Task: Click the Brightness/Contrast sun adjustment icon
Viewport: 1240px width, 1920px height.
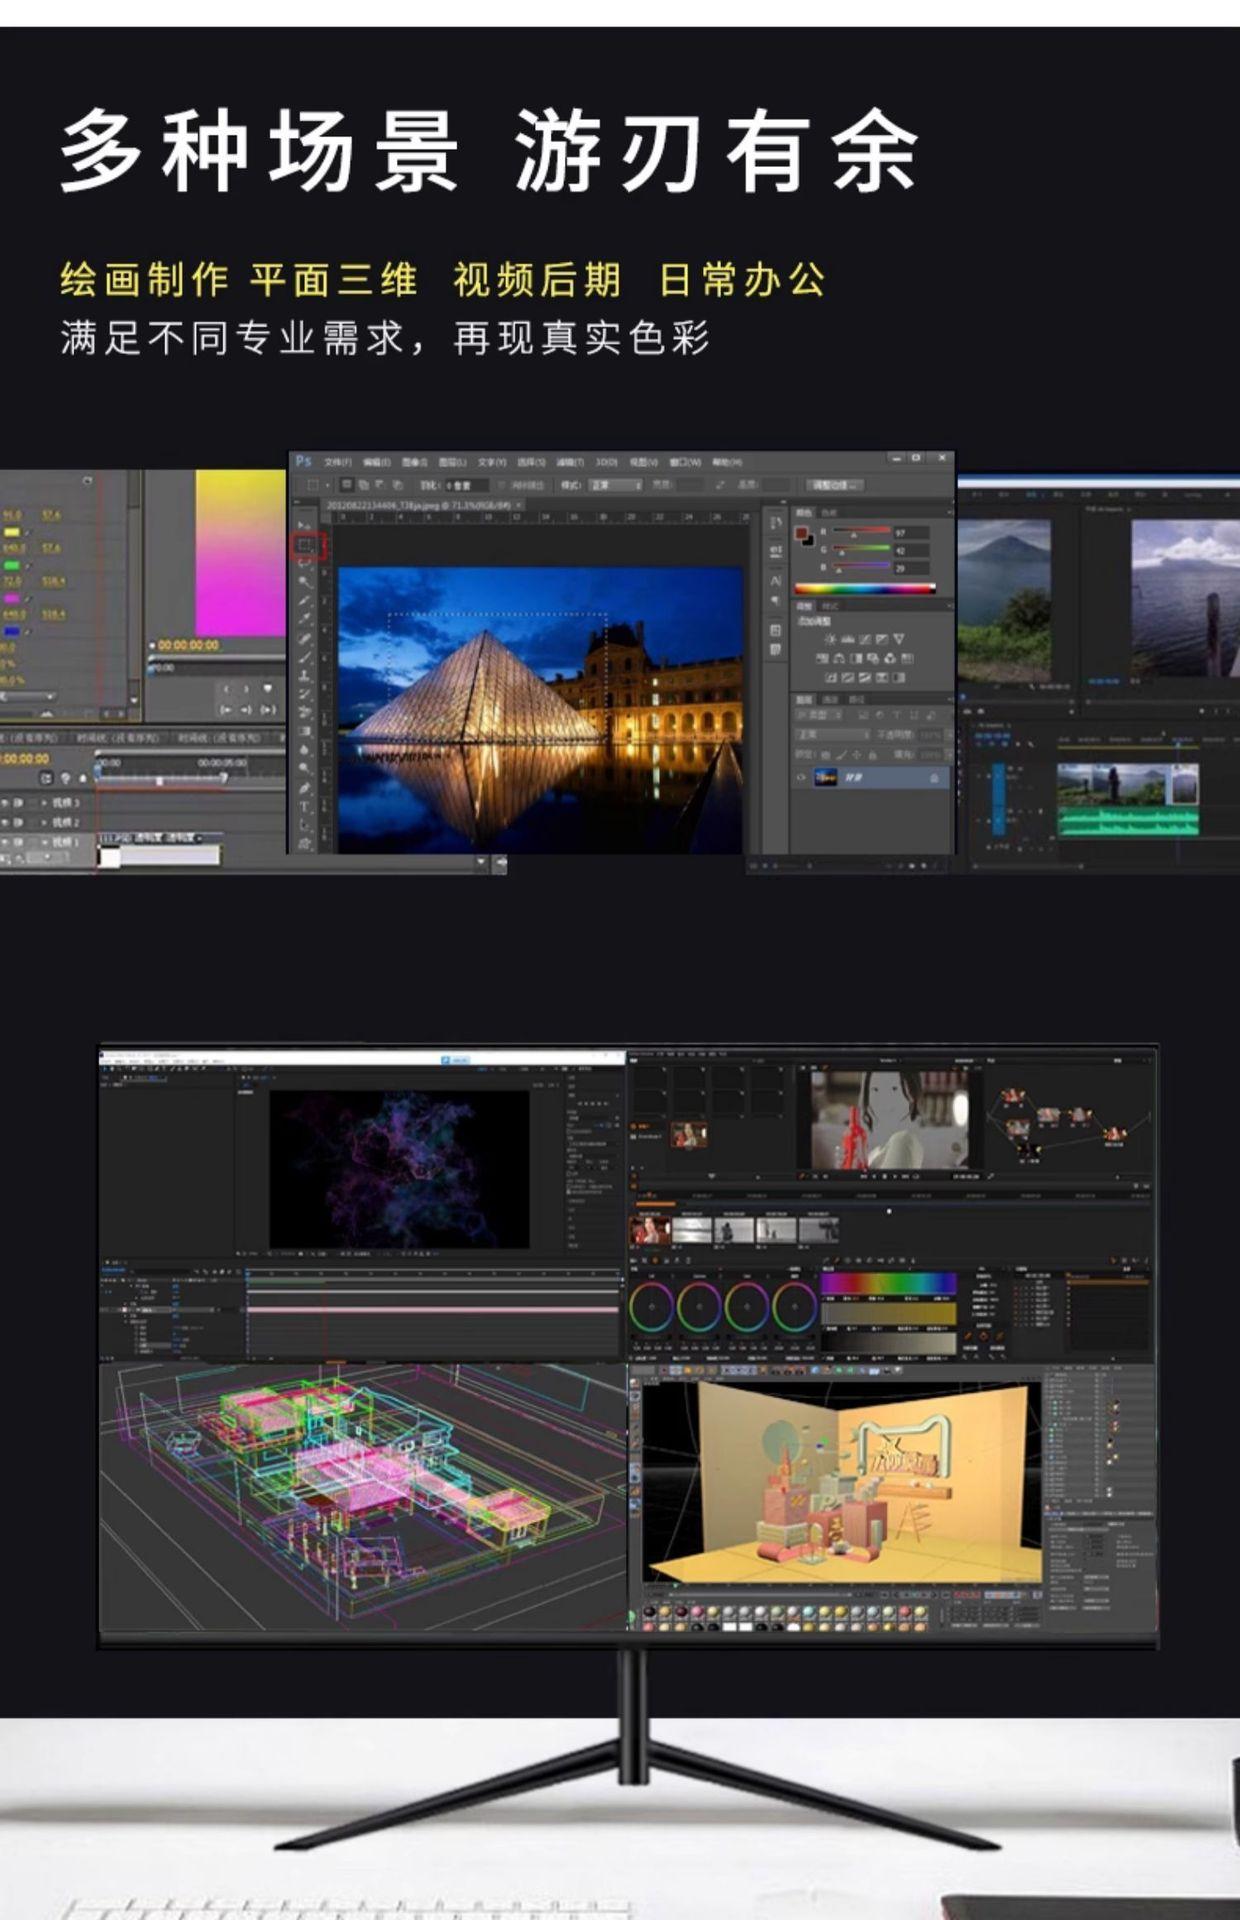Action: pyautogui.click(x=829, y=639)
